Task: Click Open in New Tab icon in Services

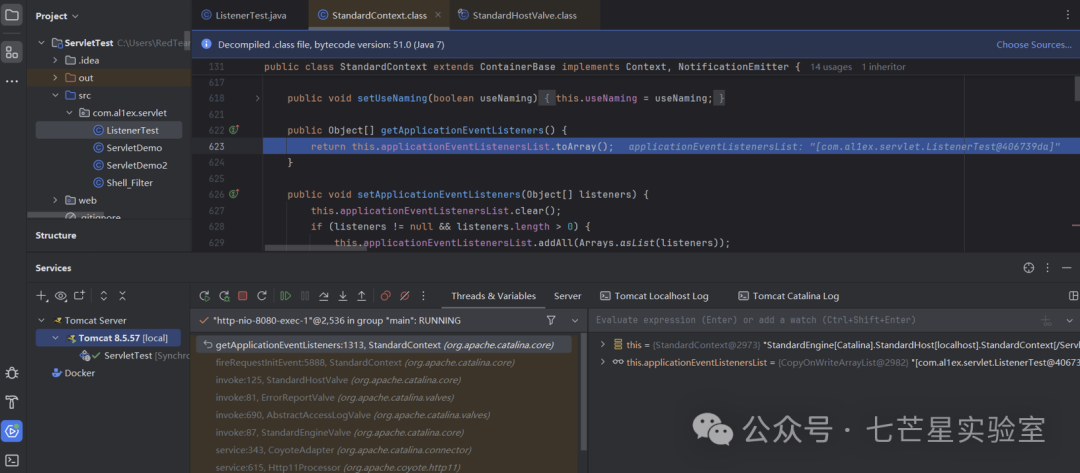Action: pyautogui.click(x=80, y=296)
